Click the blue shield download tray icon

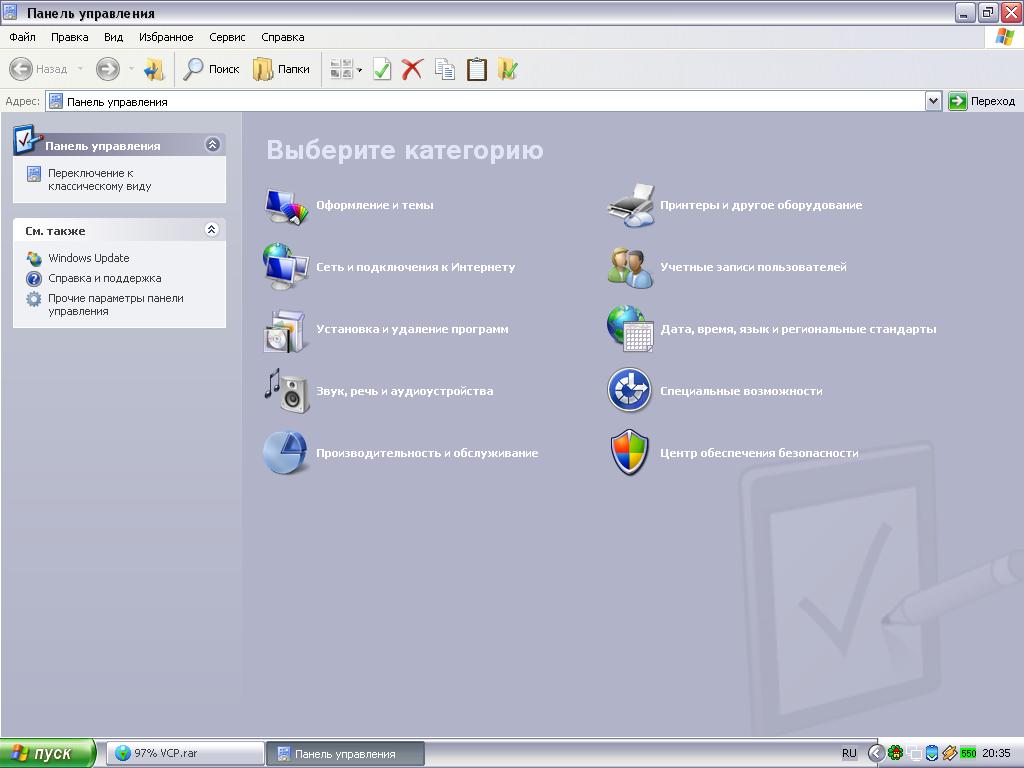click(x=932, y=753)
